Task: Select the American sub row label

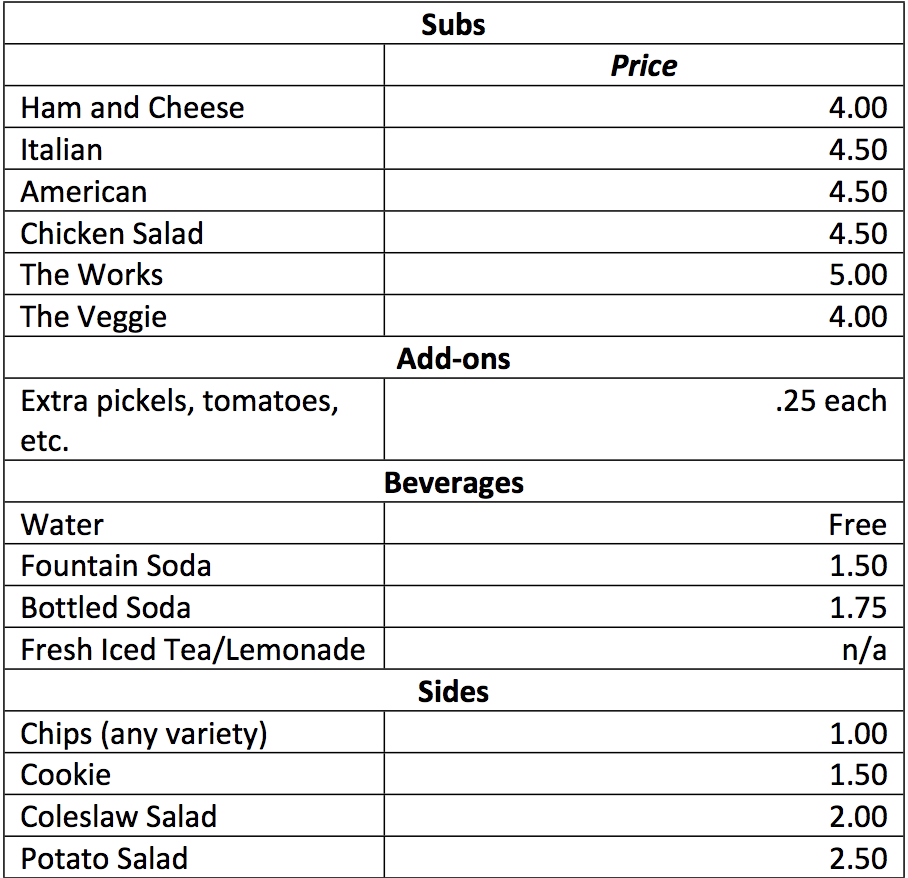Action: [84, 192]
